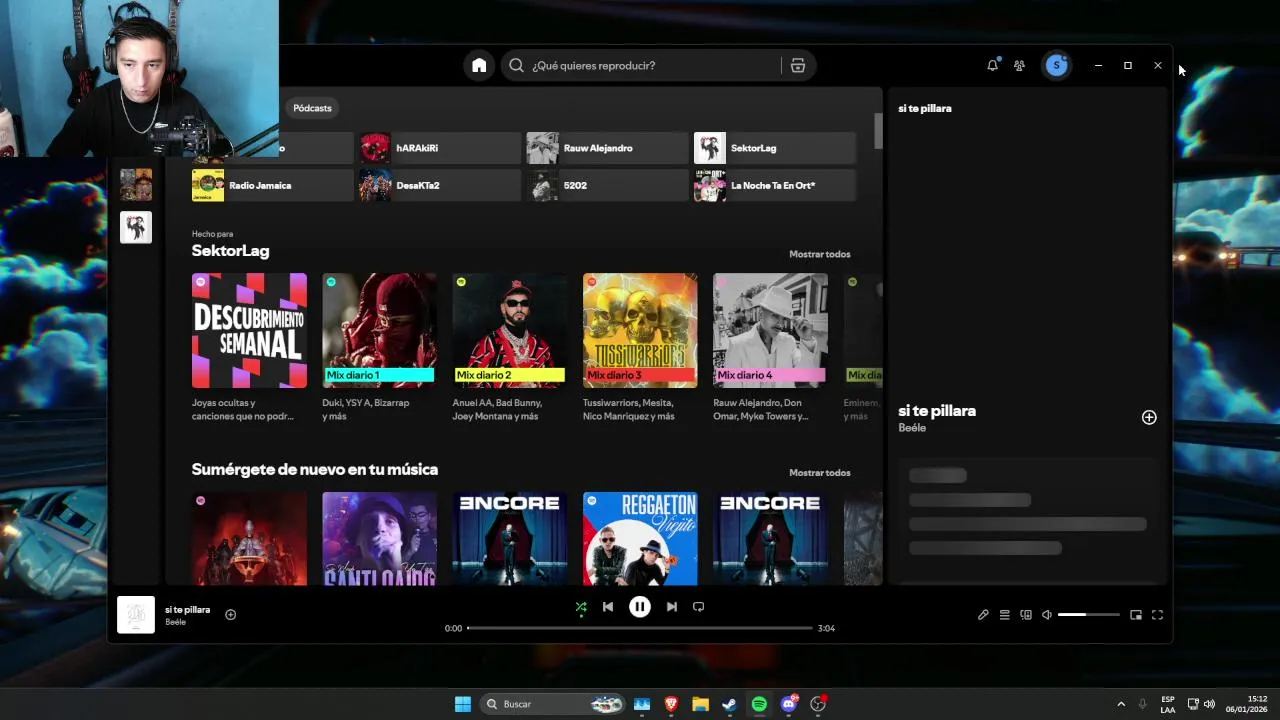Open the Browse icon in the search bar
Viewport: 1280px width, 720px height.
click(x=797, y=65)
